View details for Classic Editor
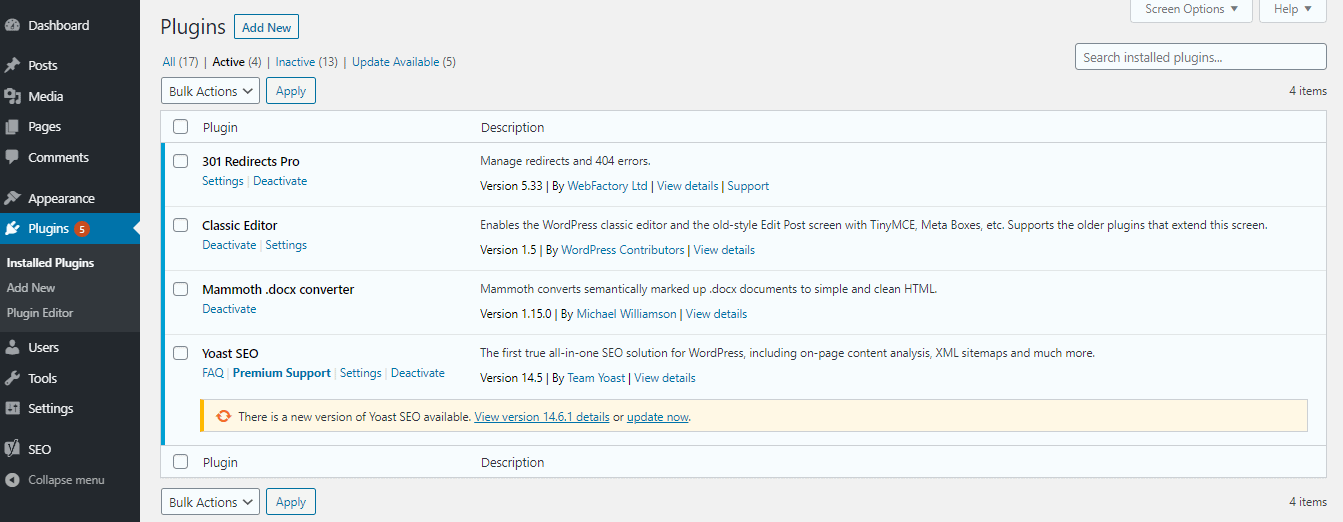1343x522 pixels. tap(724, 250)
